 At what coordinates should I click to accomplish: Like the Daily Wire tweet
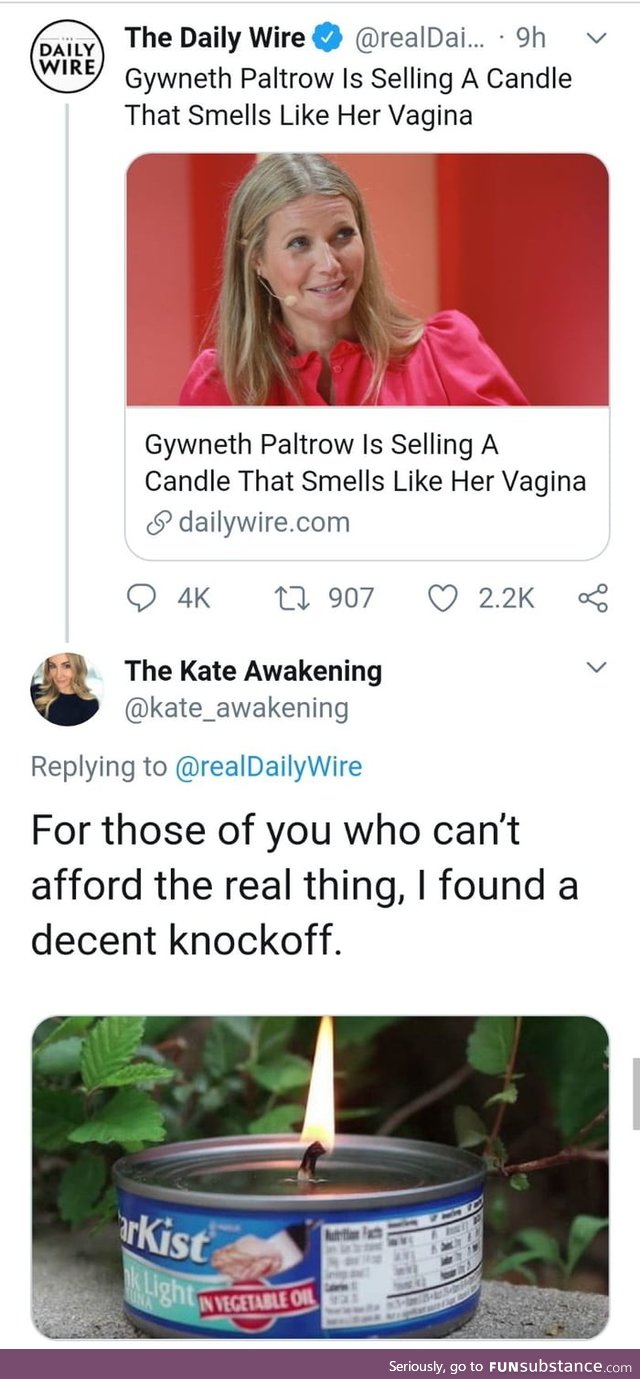442,598
